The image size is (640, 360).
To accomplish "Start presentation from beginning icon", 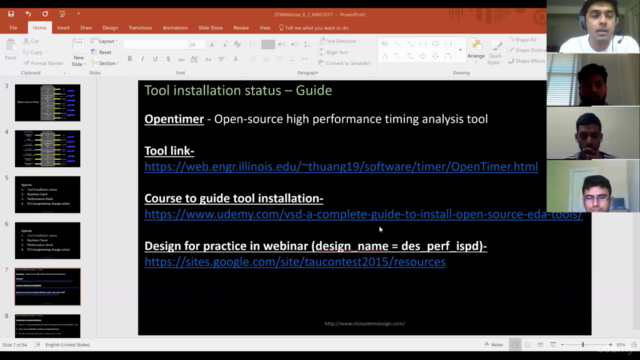I will click(62, 14).
